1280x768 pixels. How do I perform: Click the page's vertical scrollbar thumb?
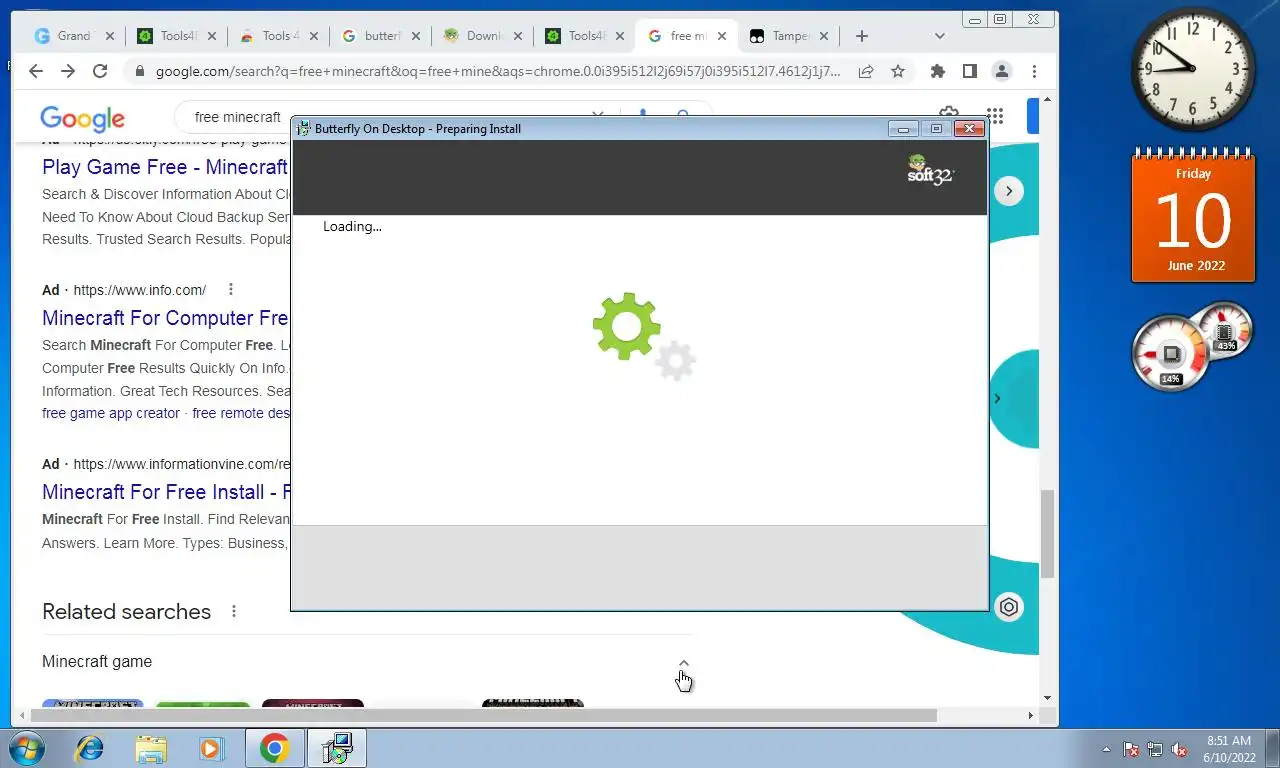click(x=1047, y=534)
